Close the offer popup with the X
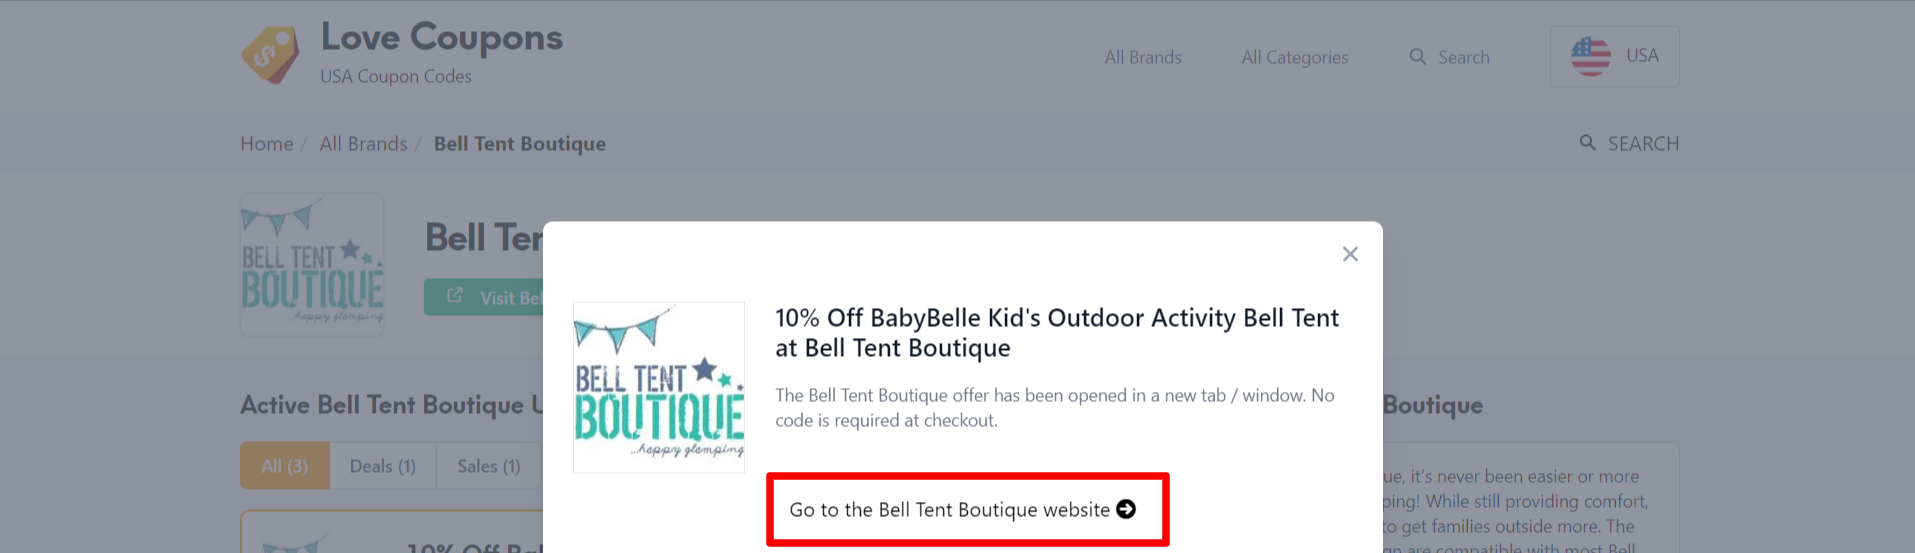The image size is (1915, 553). click(x=1350, y=254)
